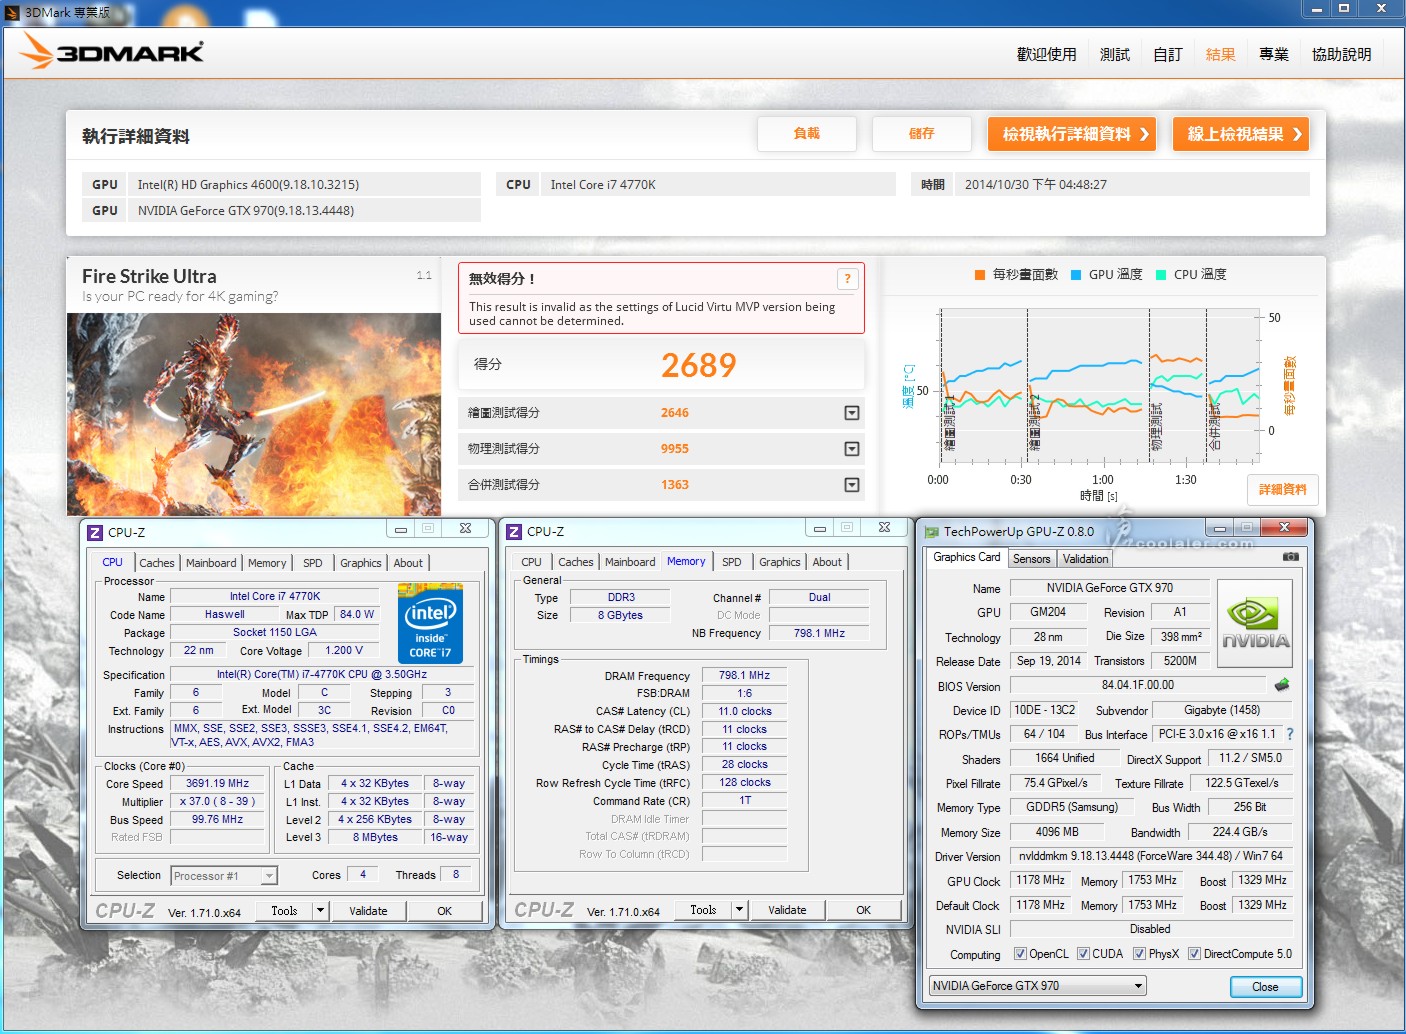Click the 詳細資料 button under the chart

(1283, 490)
